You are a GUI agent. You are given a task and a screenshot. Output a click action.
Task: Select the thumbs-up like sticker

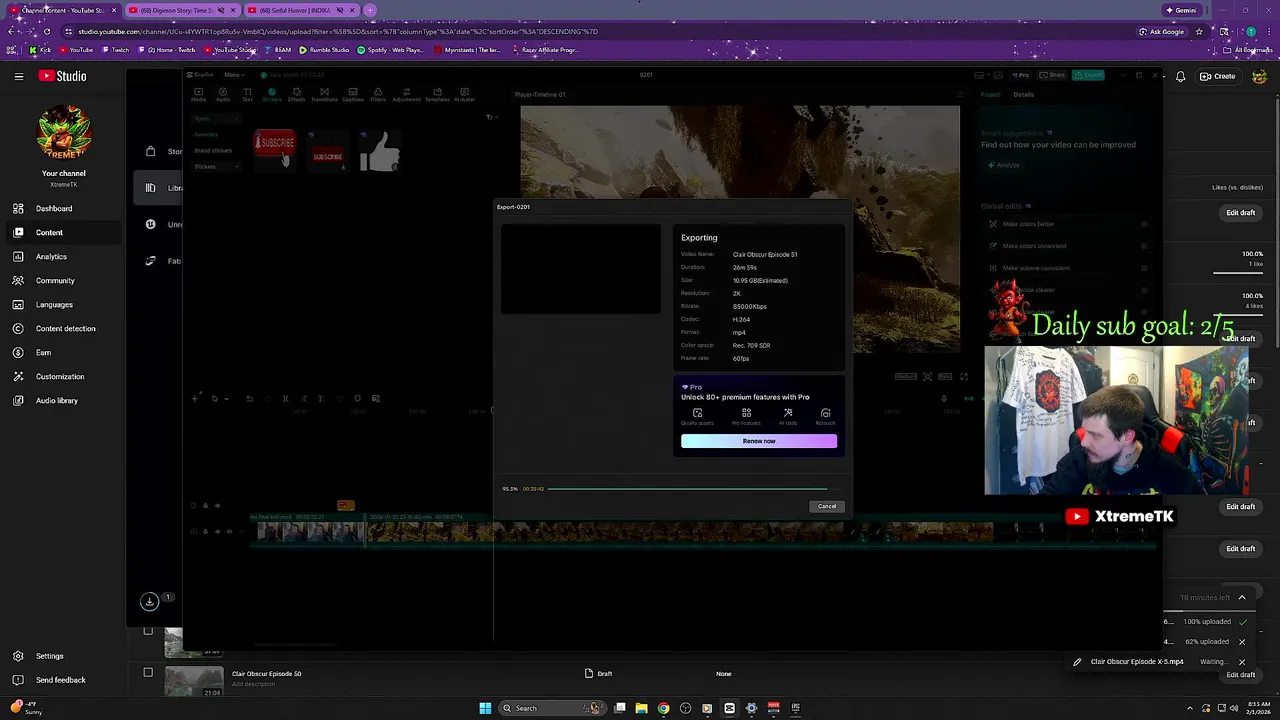[380, 152]
